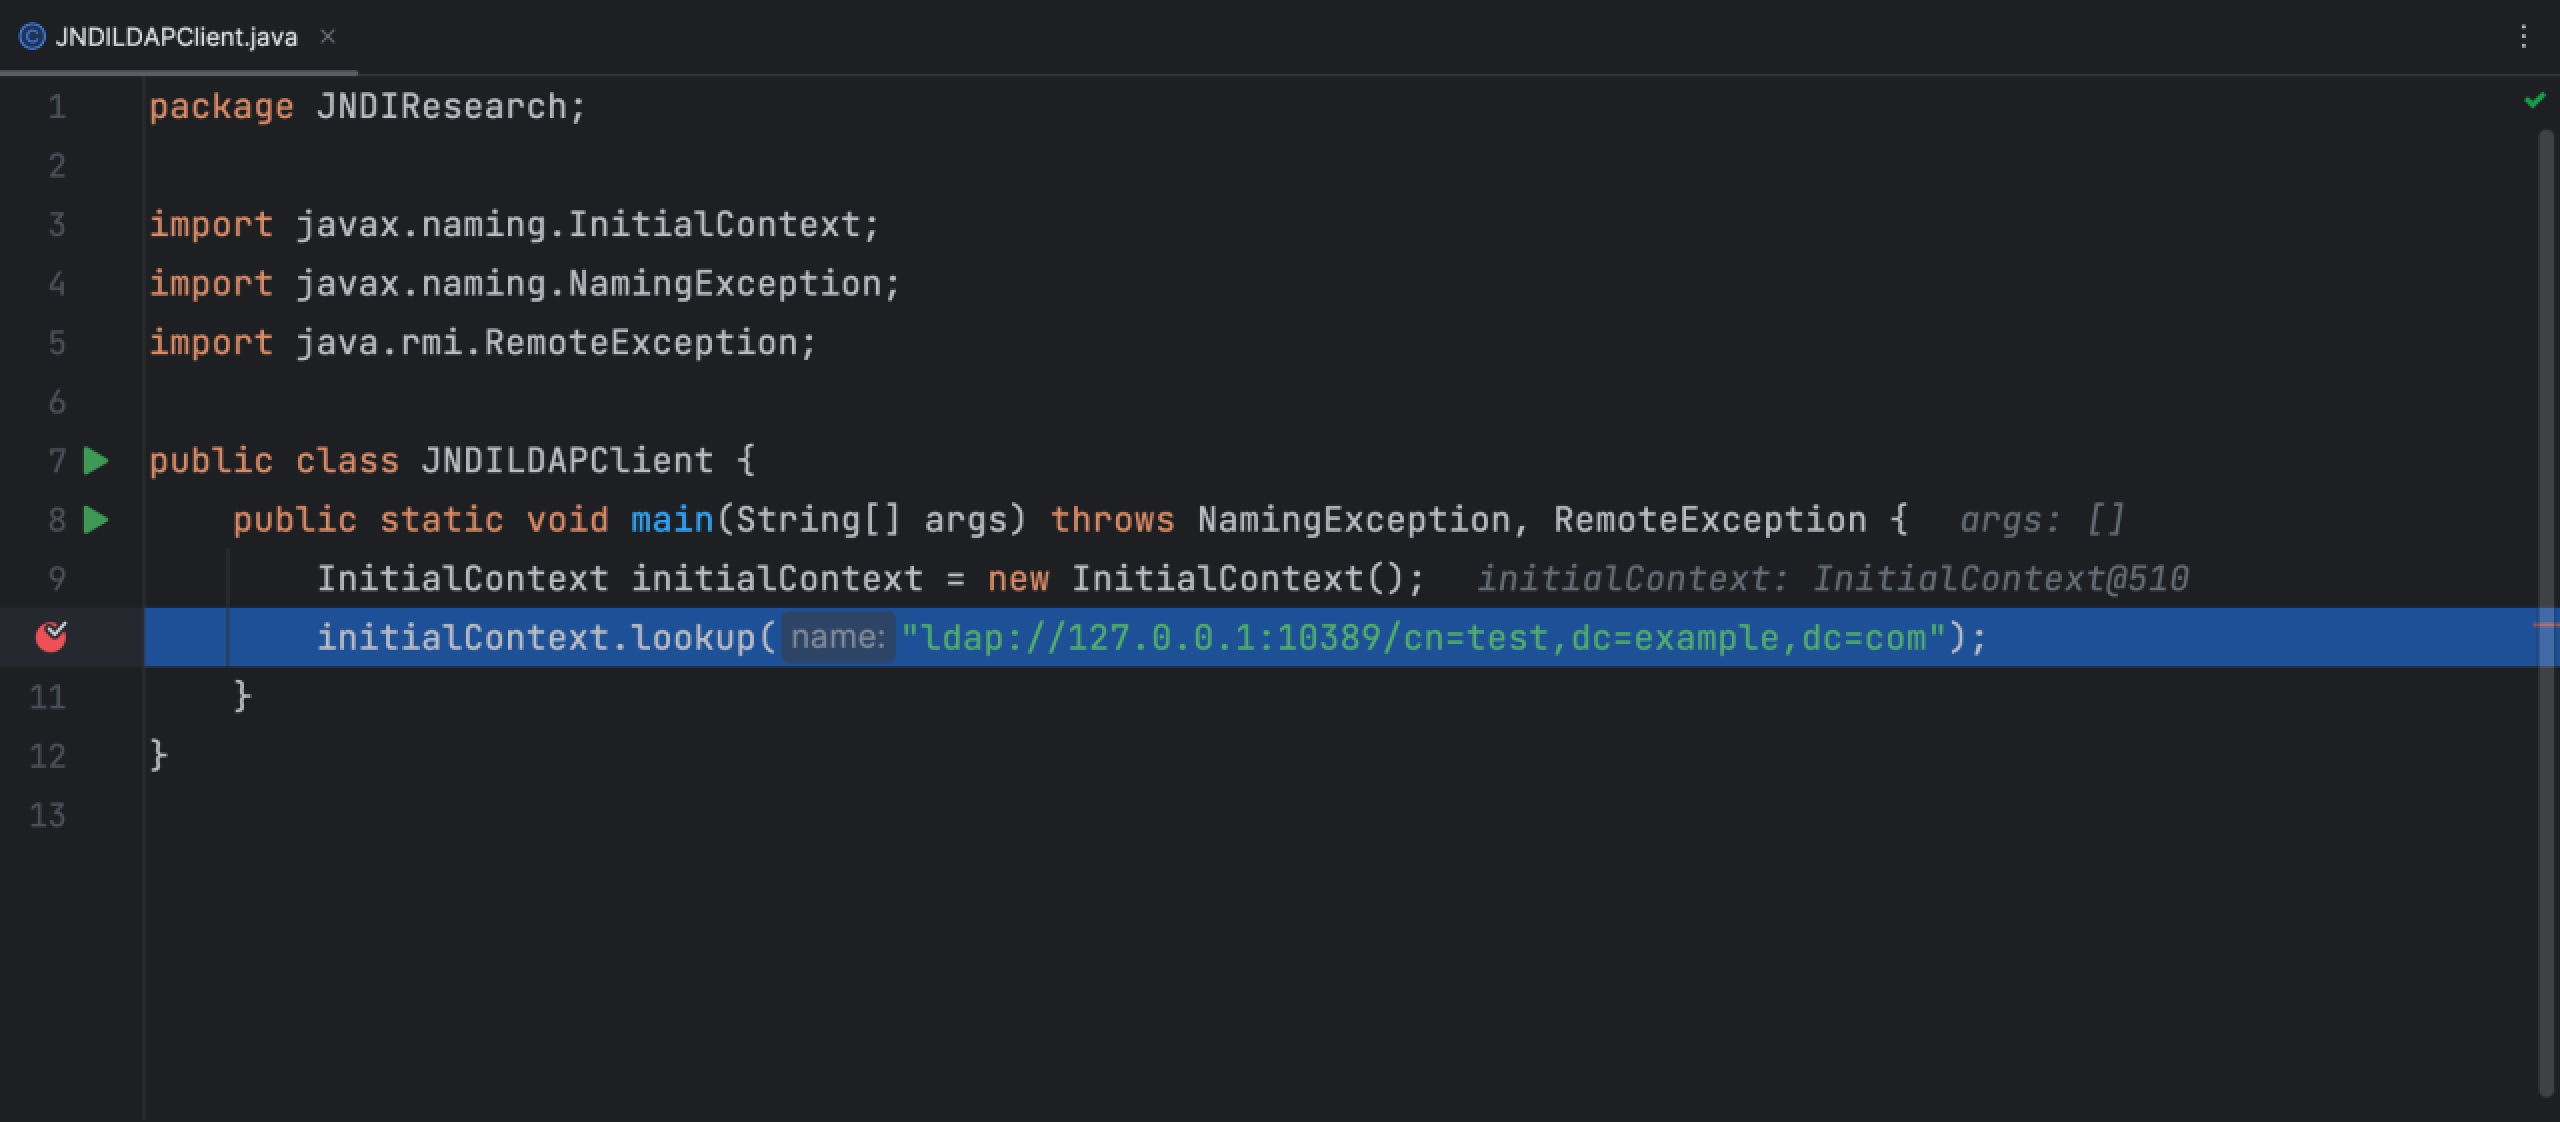Click 'RemoteException' in the throws clause
The image size is (2560, 1122).
(x=1710, y=520)
